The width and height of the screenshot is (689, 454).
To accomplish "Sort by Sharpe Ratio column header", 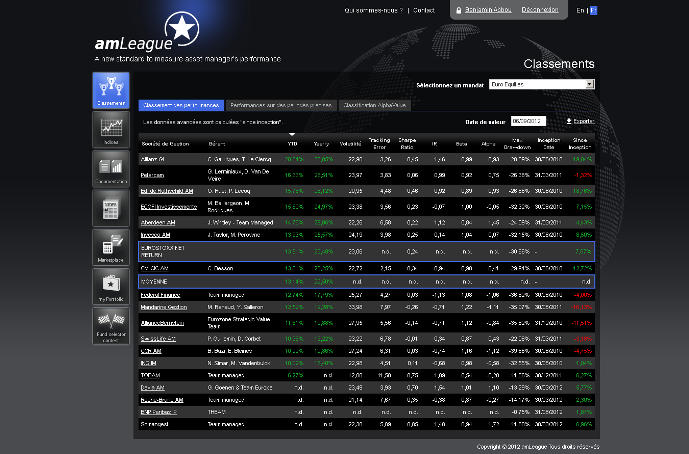I will click(407, 143).
